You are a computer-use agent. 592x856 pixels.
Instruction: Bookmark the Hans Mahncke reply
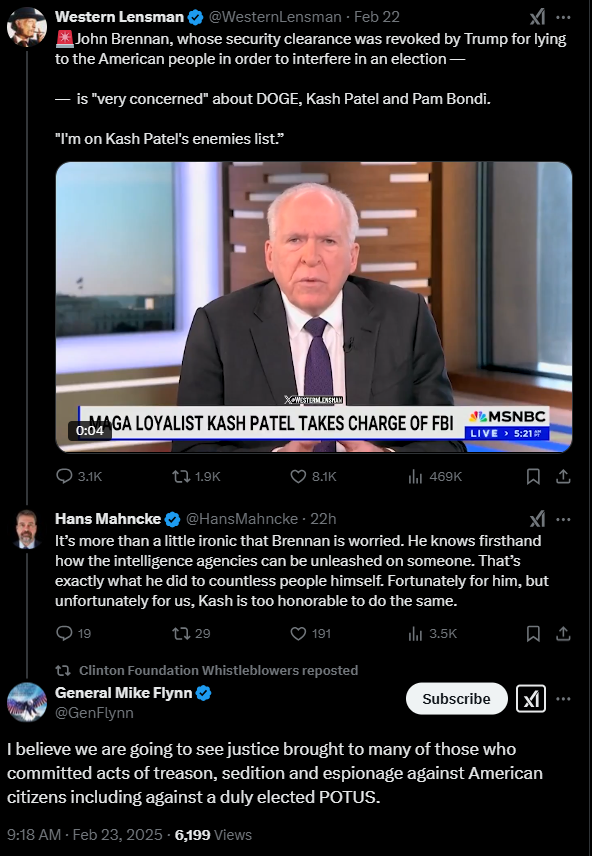[x=533, y=633]
